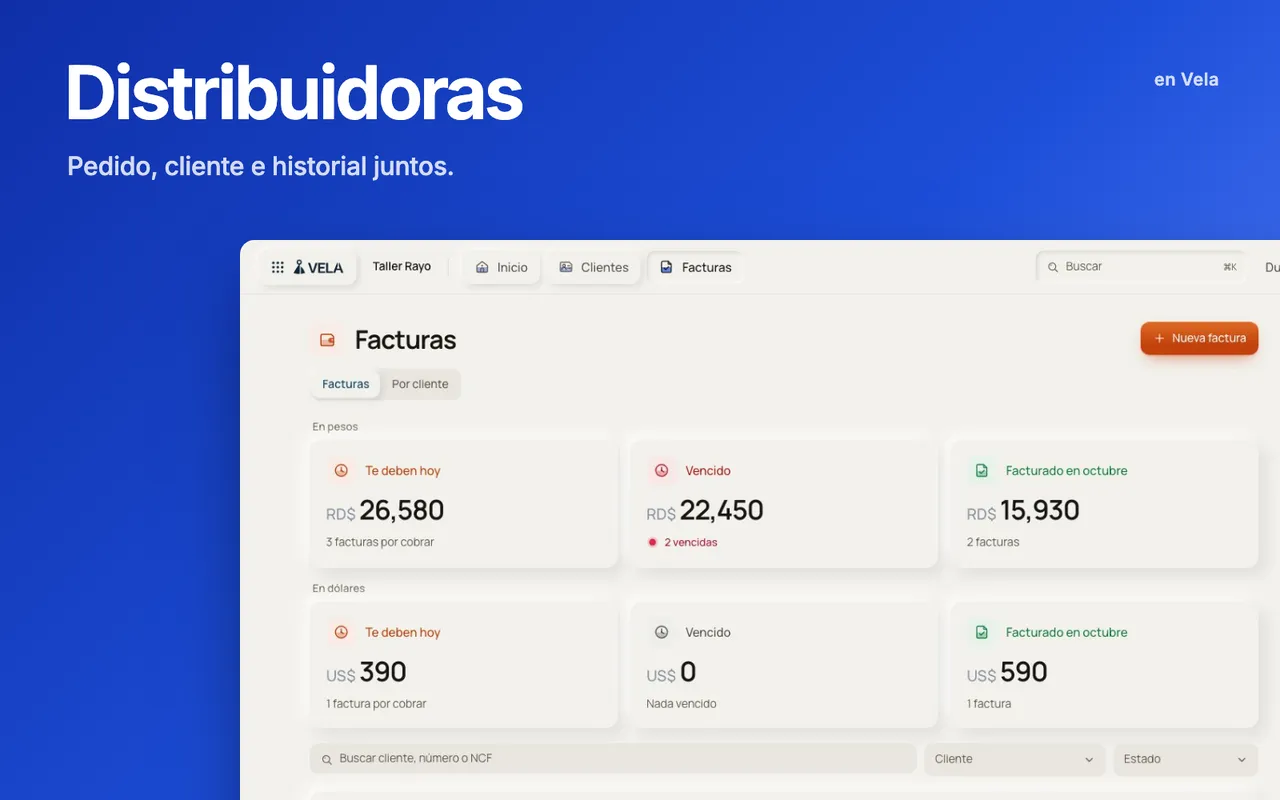The width and height of the screenshot is (1280, 800).
Task: Click the RD$ 22,450 overdue amount
Action: [x=705, y=511]
